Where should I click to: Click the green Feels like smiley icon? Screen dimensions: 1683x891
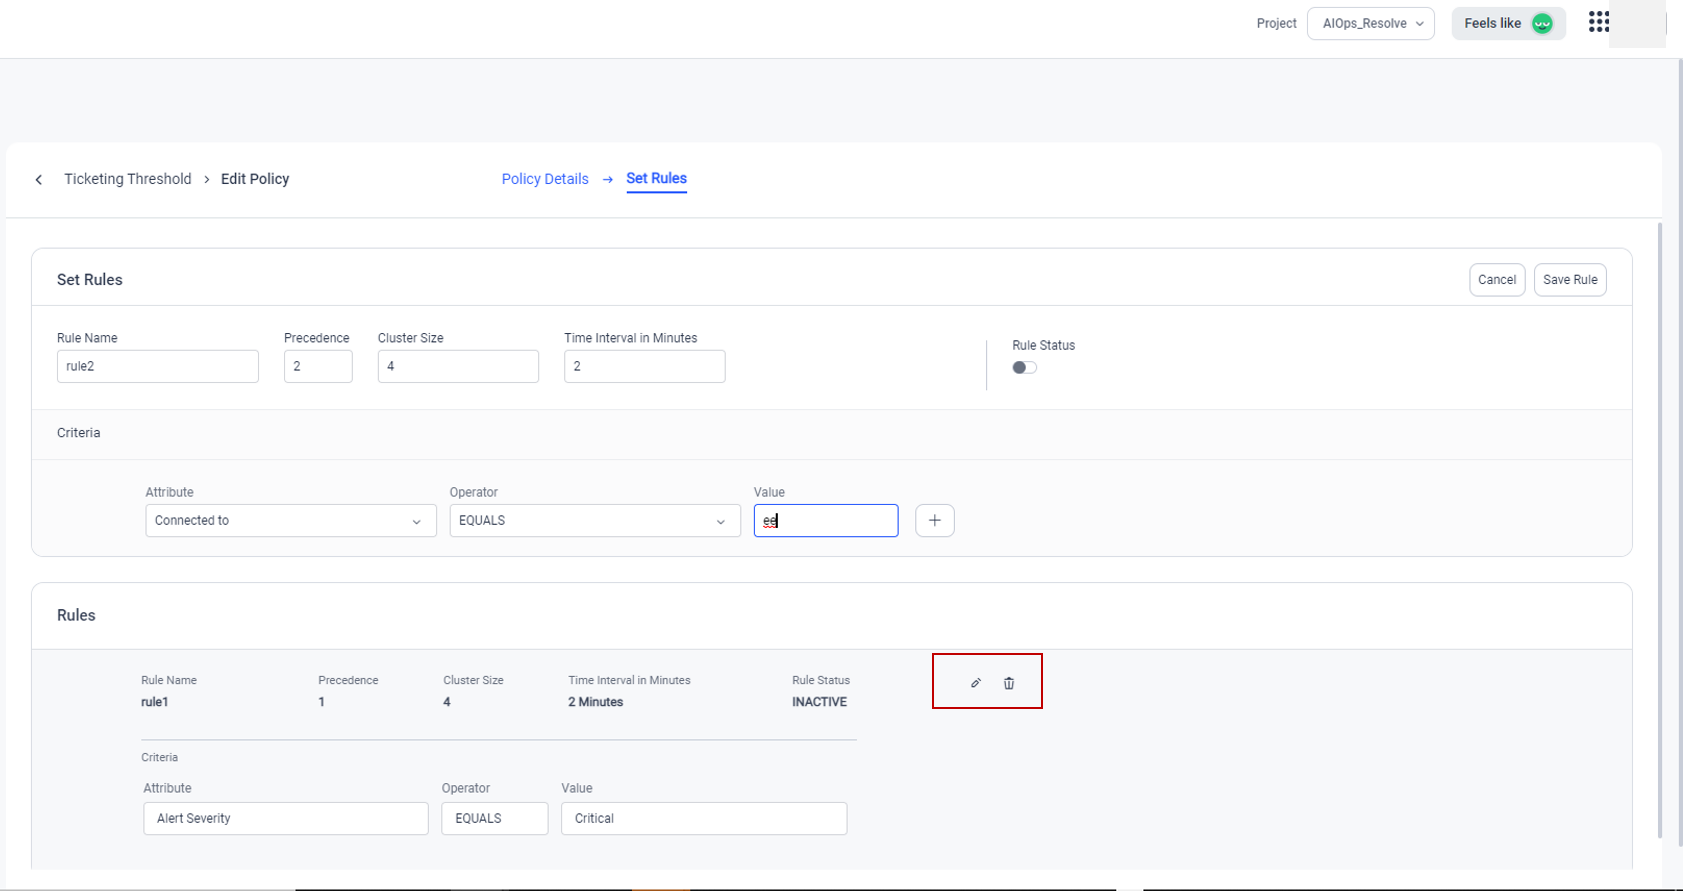click(x=1542, y=23)
